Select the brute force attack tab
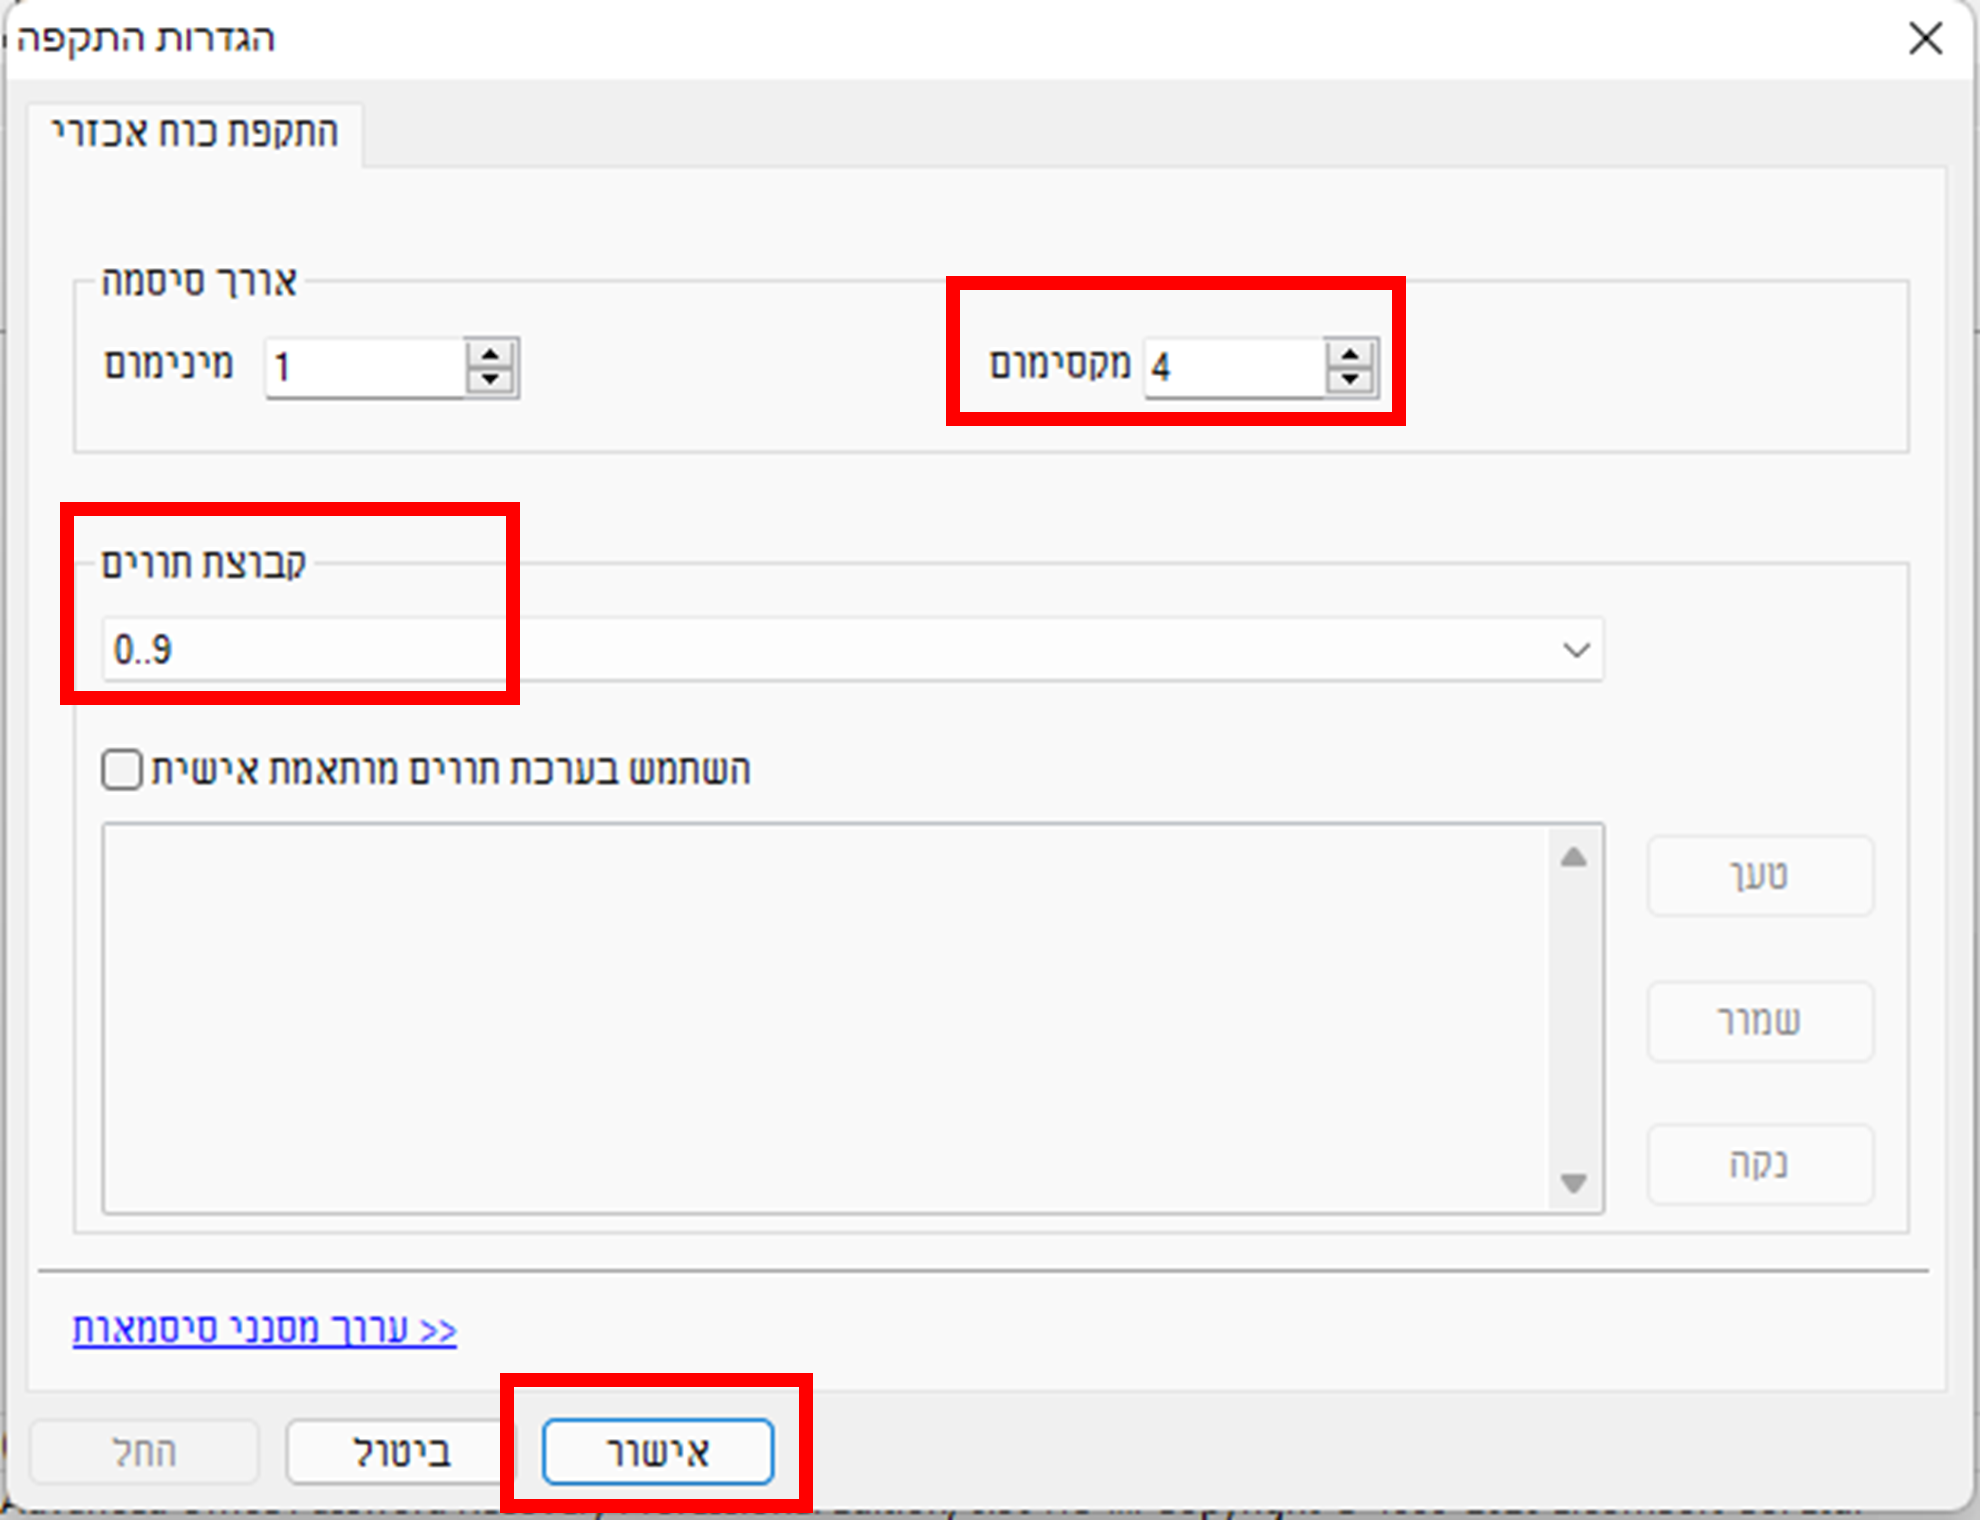Viewport: 1980px width, 1520px height. 195,132
